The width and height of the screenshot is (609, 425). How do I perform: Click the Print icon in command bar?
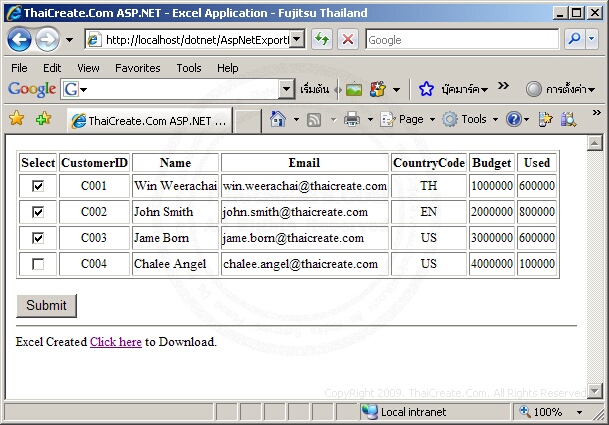[352, 119]
